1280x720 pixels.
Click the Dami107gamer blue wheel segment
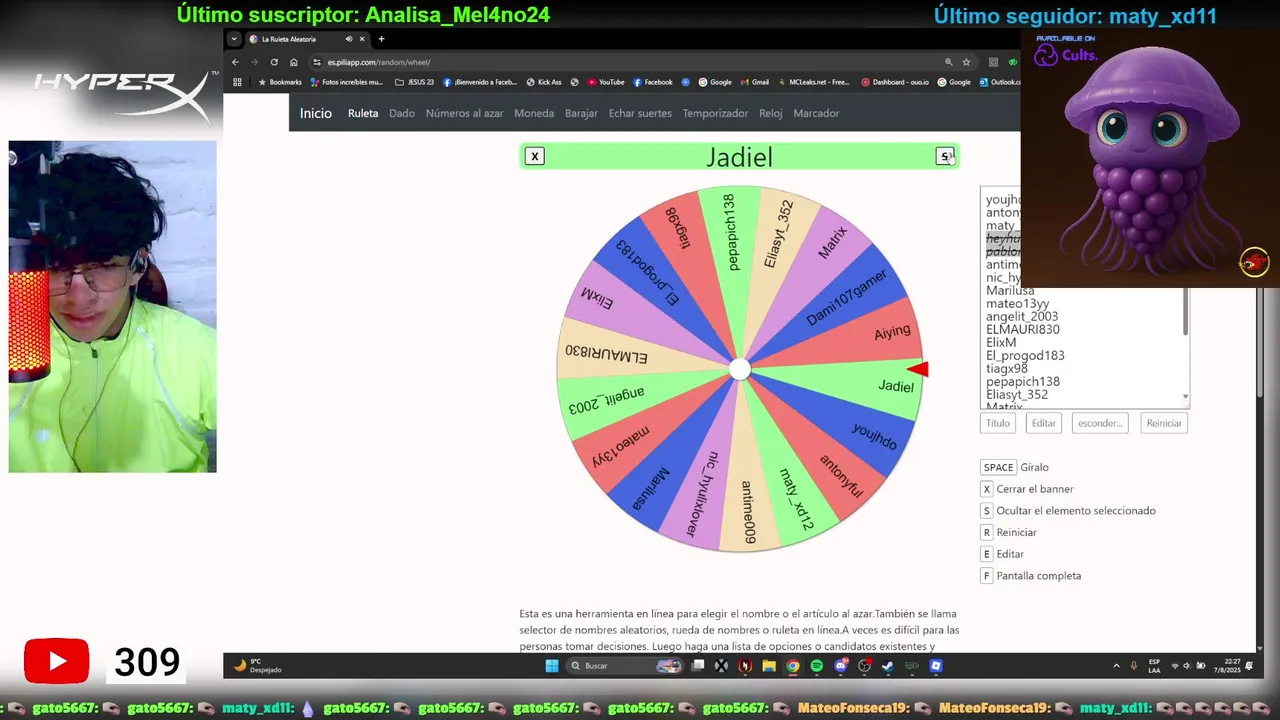pos(845,298)
